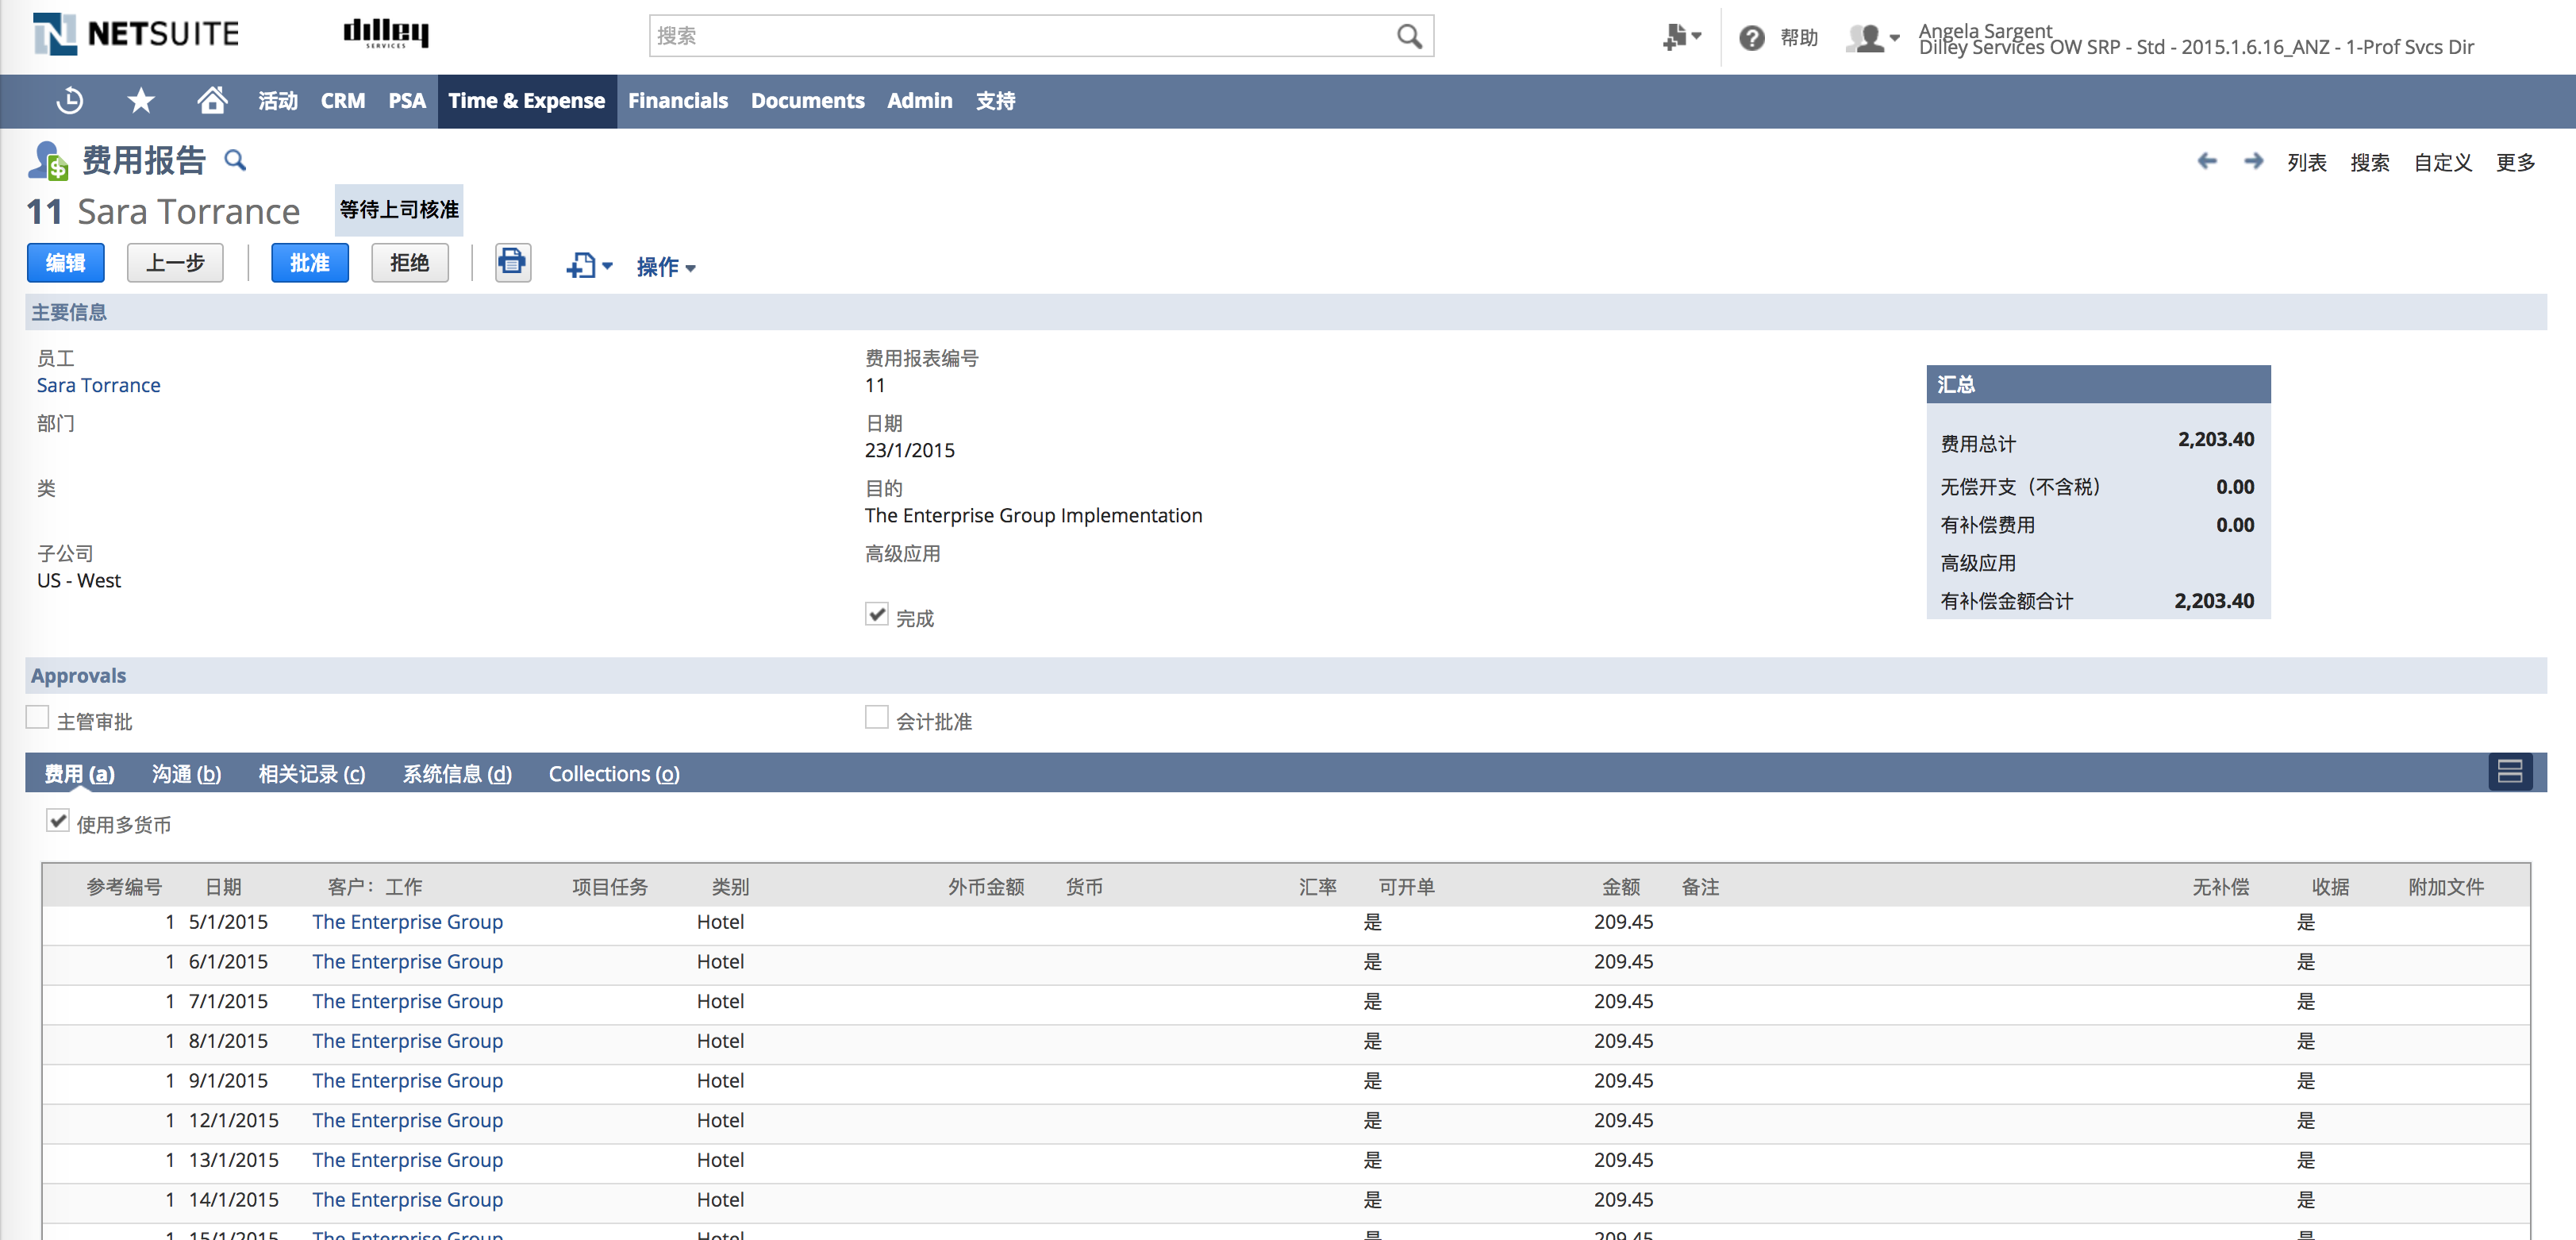Open the shortcuts star icon
2576x1240 pixels.
(141, 101)
